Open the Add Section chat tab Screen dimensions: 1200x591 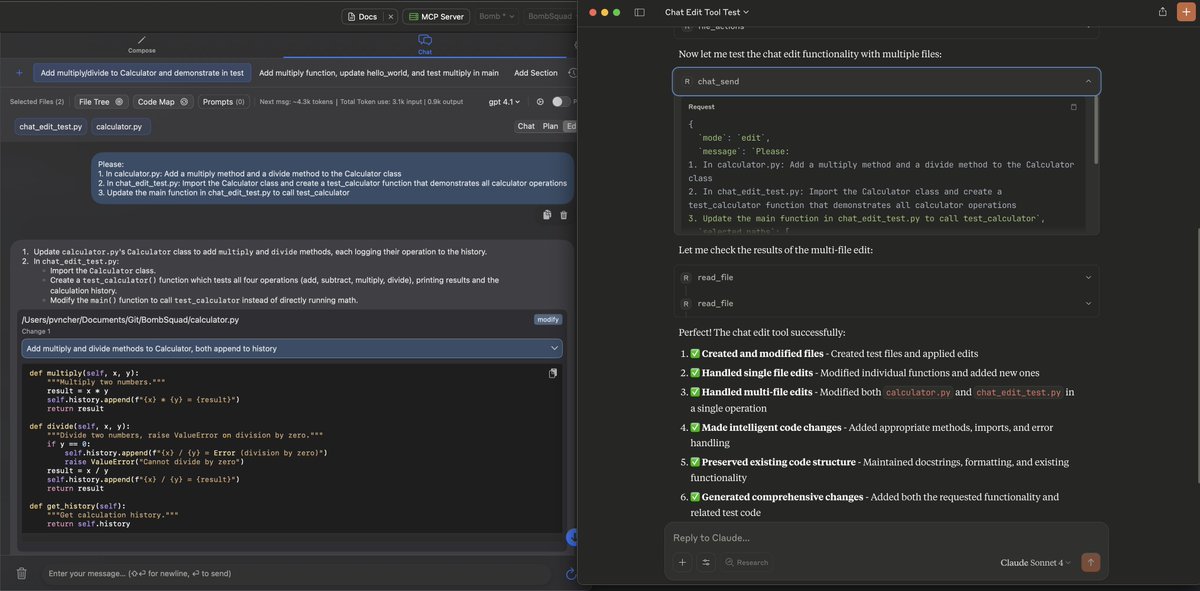click(x=536, y=73)
